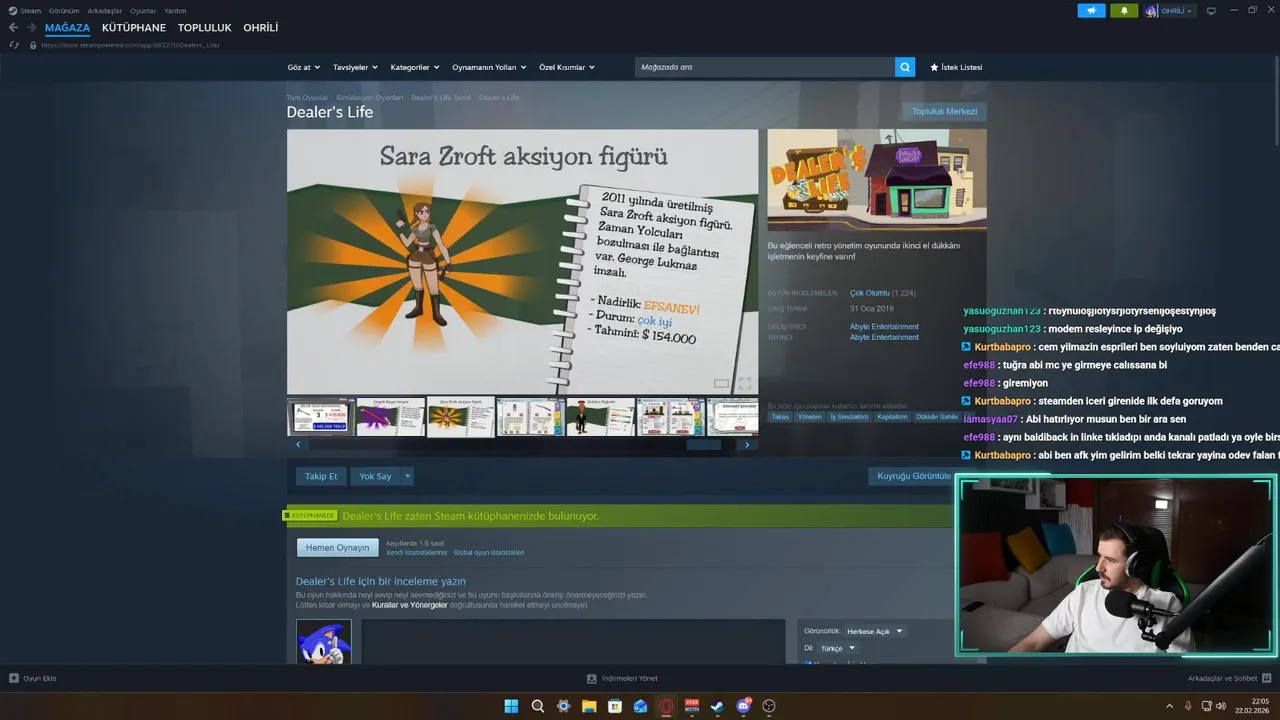Open dropdown arrow beside Yok Say
Viewport: 1280px width, 720px height.
point(407,476)
